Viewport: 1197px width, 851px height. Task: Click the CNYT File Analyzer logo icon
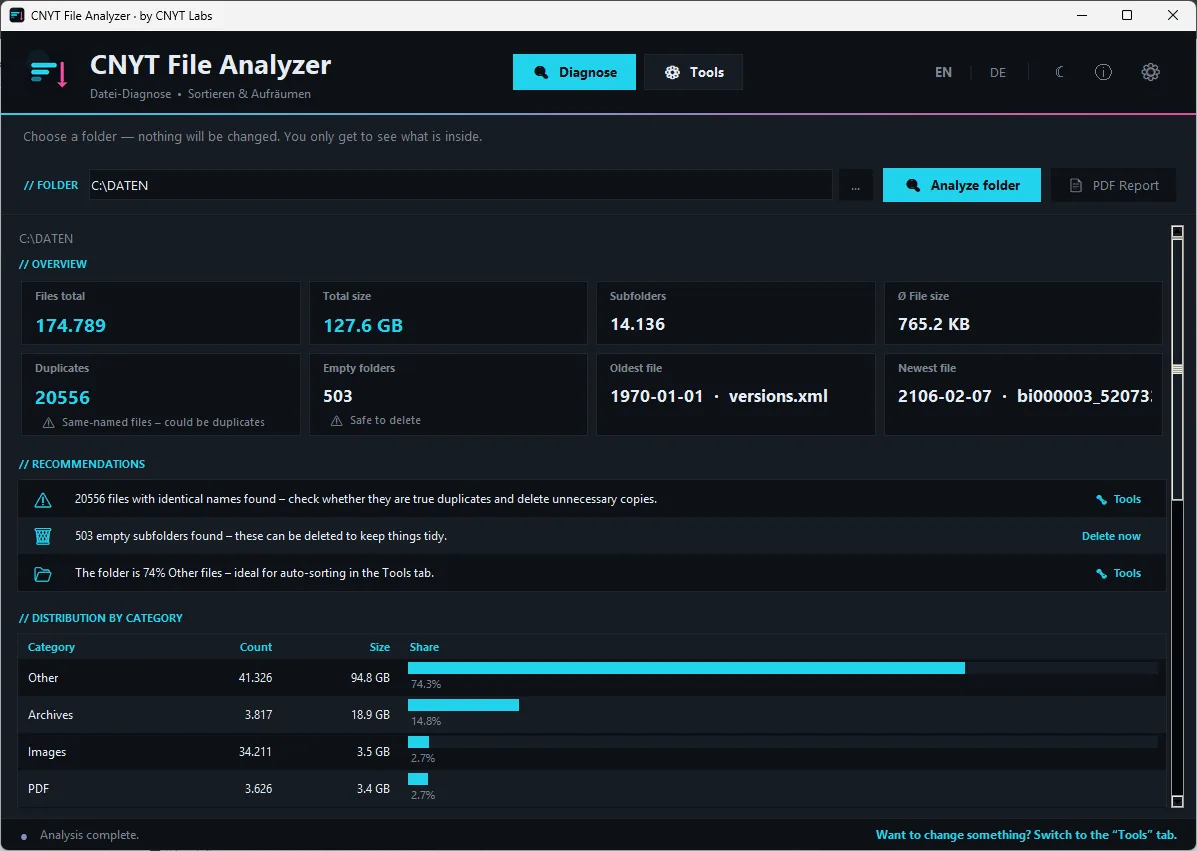click(49, 73)
